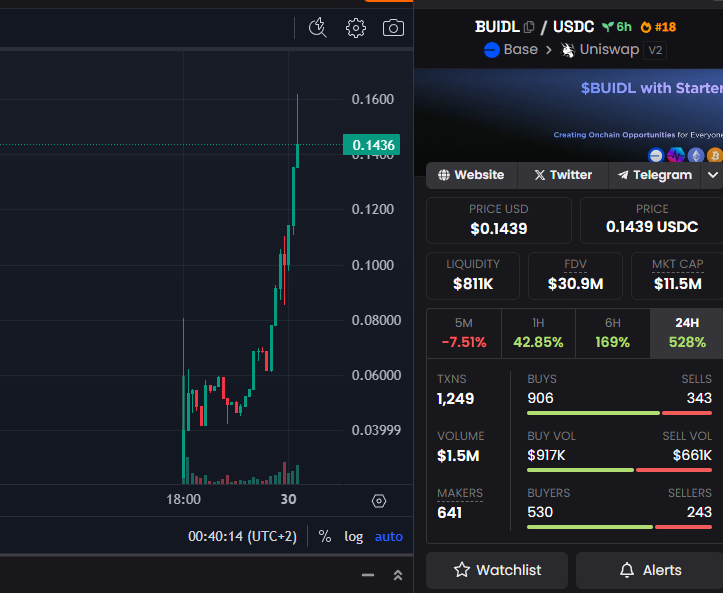The image size is (723, 593).
Task: Open the project Website link
Action: point(471,175)
